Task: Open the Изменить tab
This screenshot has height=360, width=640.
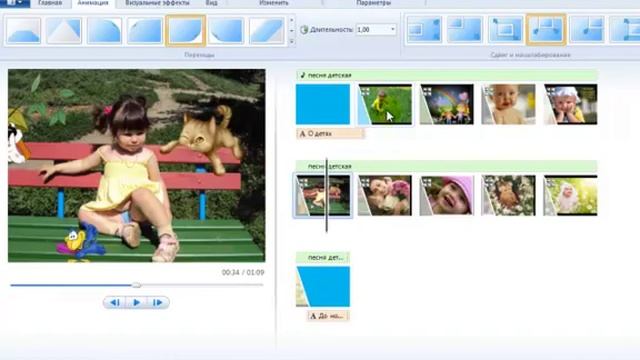Action: click(x=273, y=3)
